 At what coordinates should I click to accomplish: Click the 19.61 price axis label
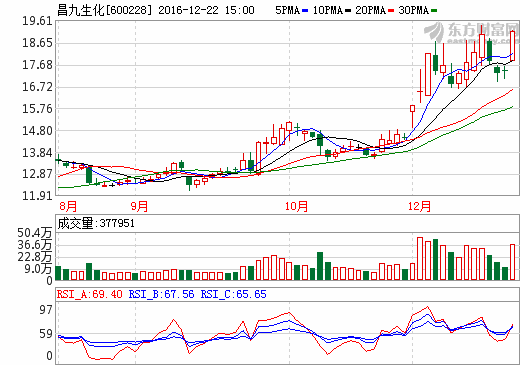click(x=37, y=21)
